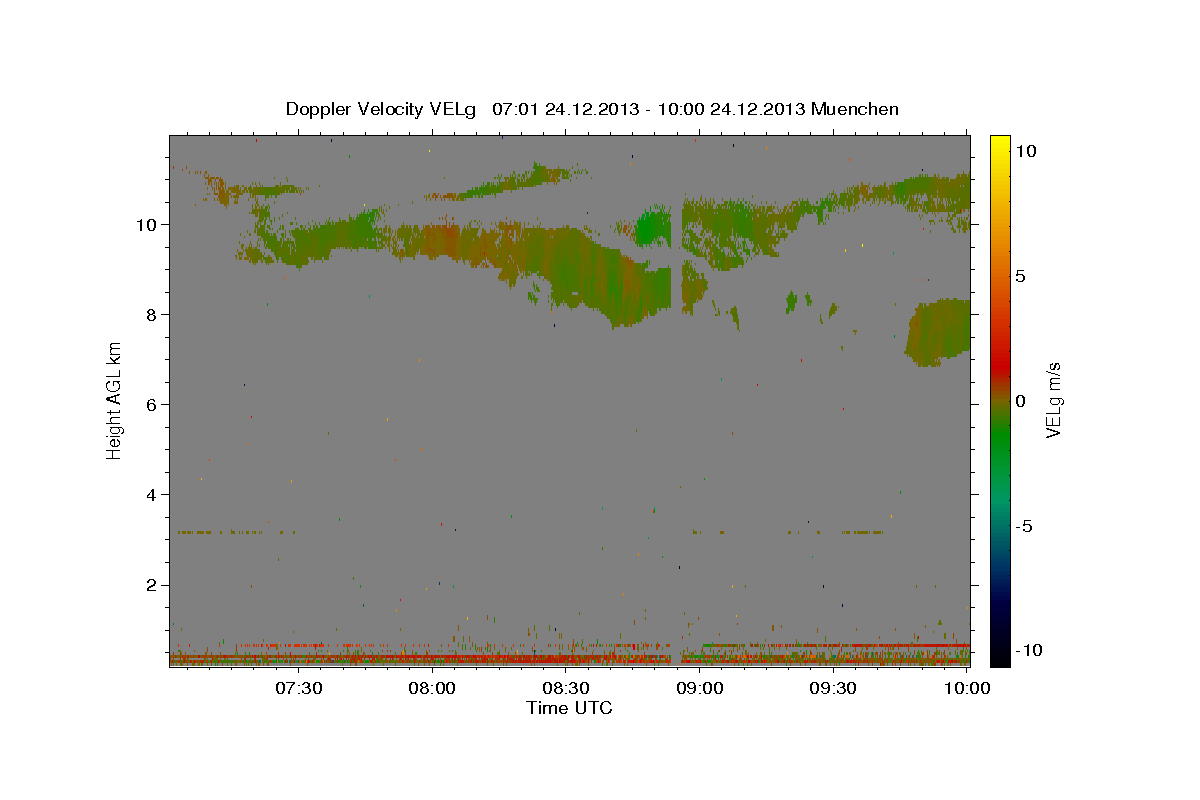Click the colorbar tick label 5
This screenshot has height=800, width=1200.
tap(1023, 275)
